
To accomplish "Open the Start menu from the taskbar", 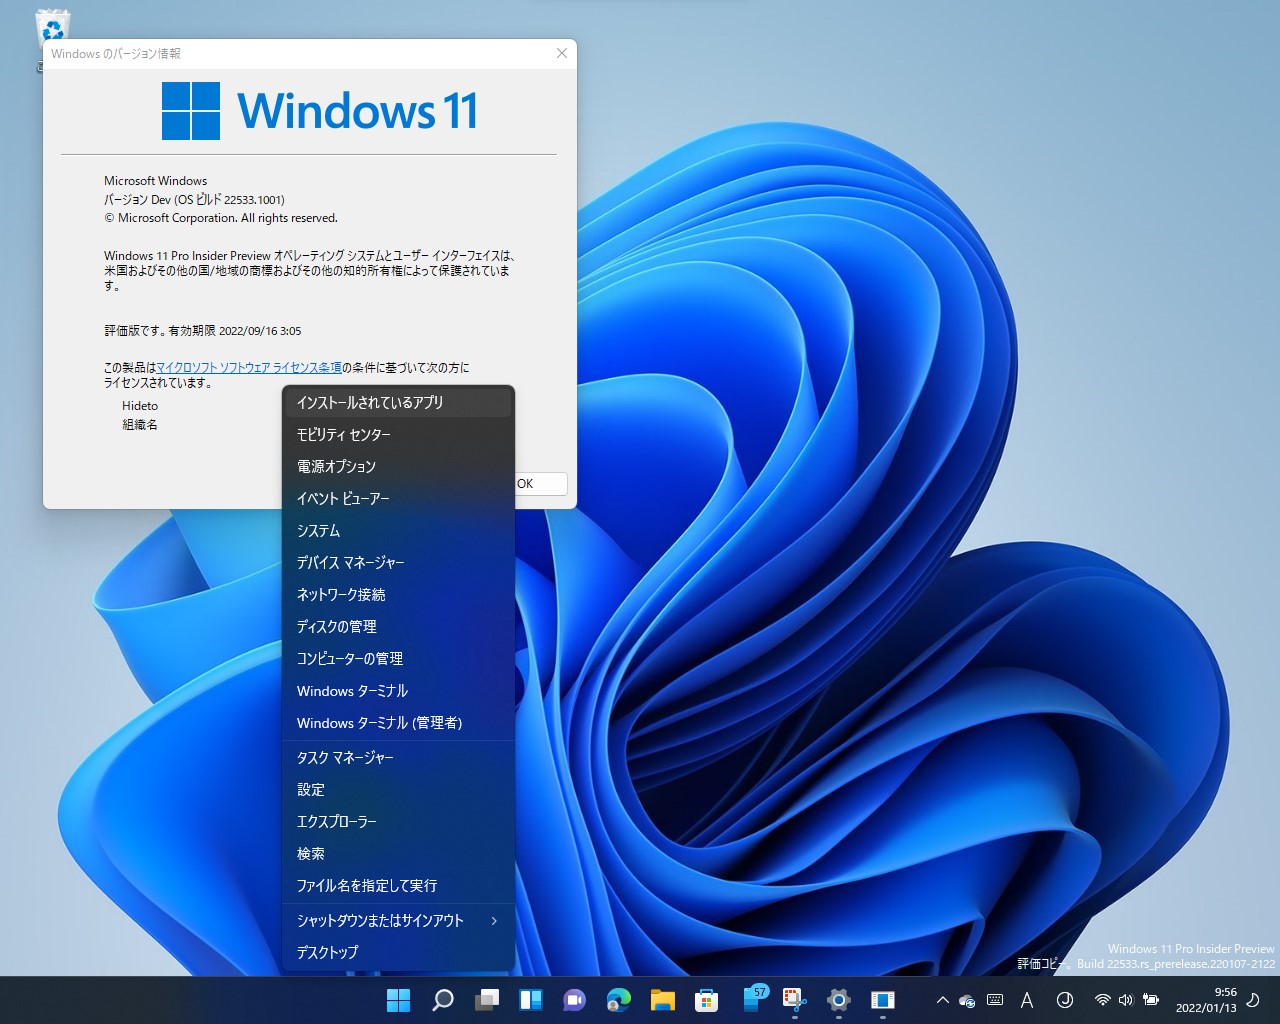I will pos(398,1000).
